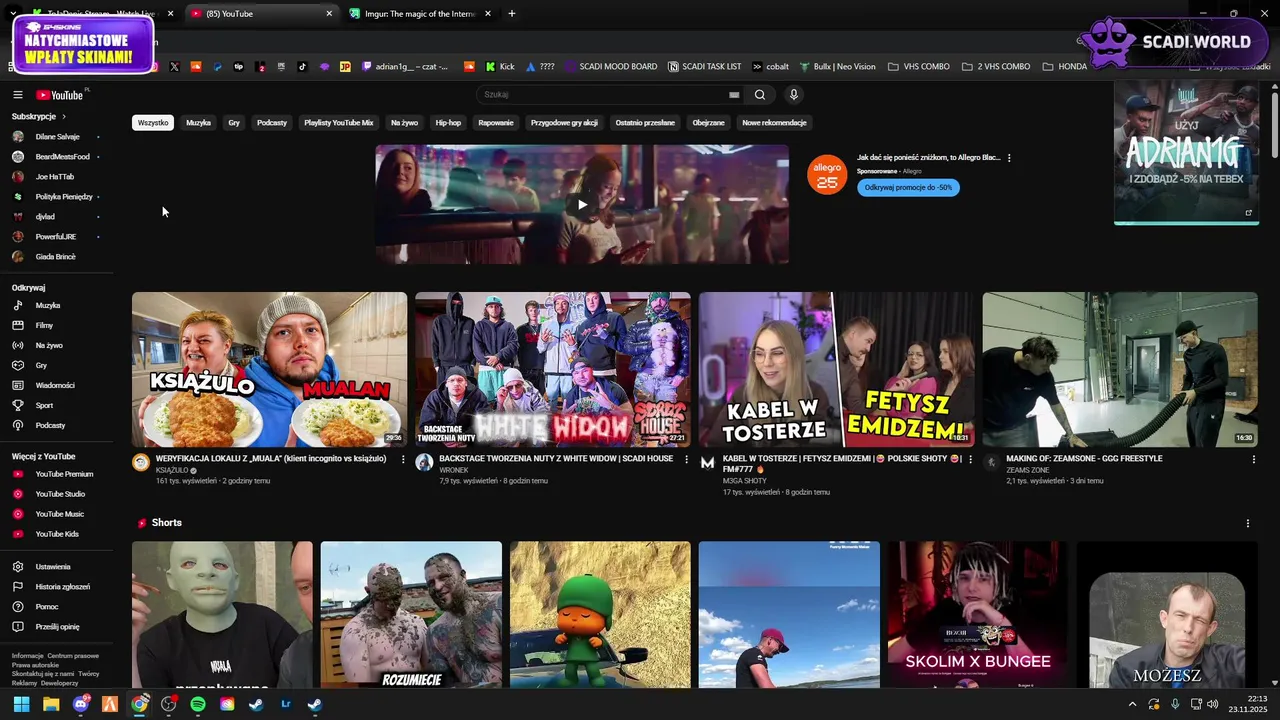Open YouTube Music in the sidebar
The height and width of the screenshot is (720, 1280).
(x=60, y=514)
